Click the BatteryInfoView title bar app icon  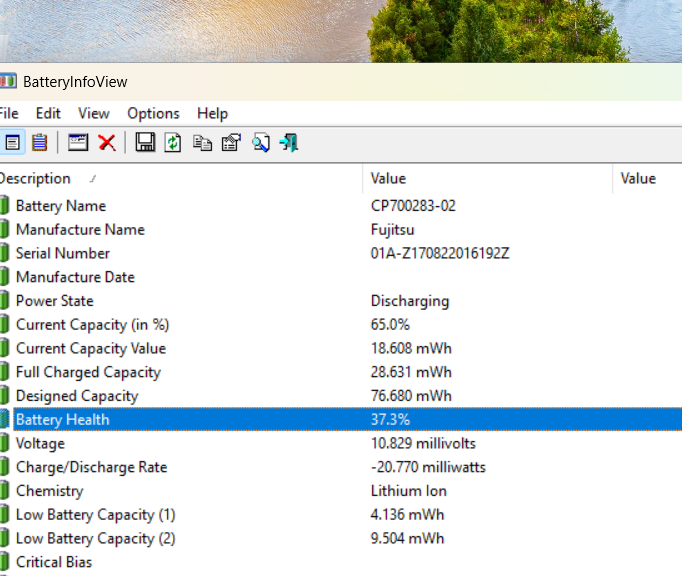click(x=7, y=81)
